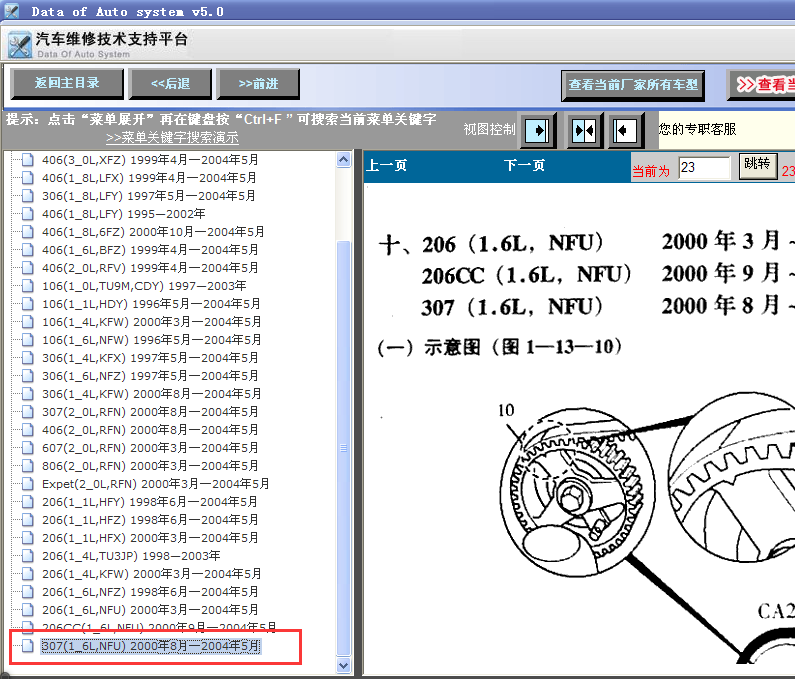795x679 pixels.
Task: Click the 您的专职客服 customer service text
Action: point(697,129)
